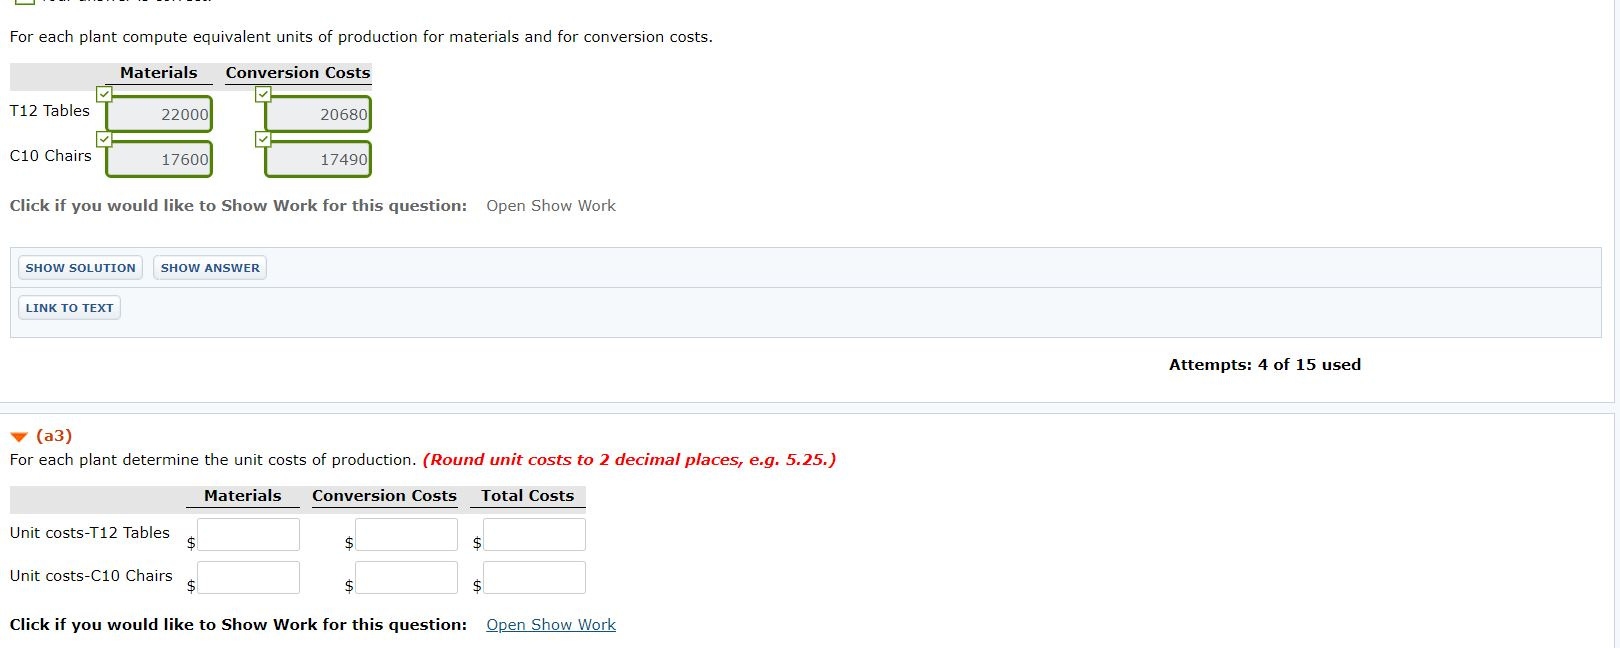Click the Materials unit cost field for C10 Chairs
This screenshot has height=648, width=1620.
[x=248, y=577]
